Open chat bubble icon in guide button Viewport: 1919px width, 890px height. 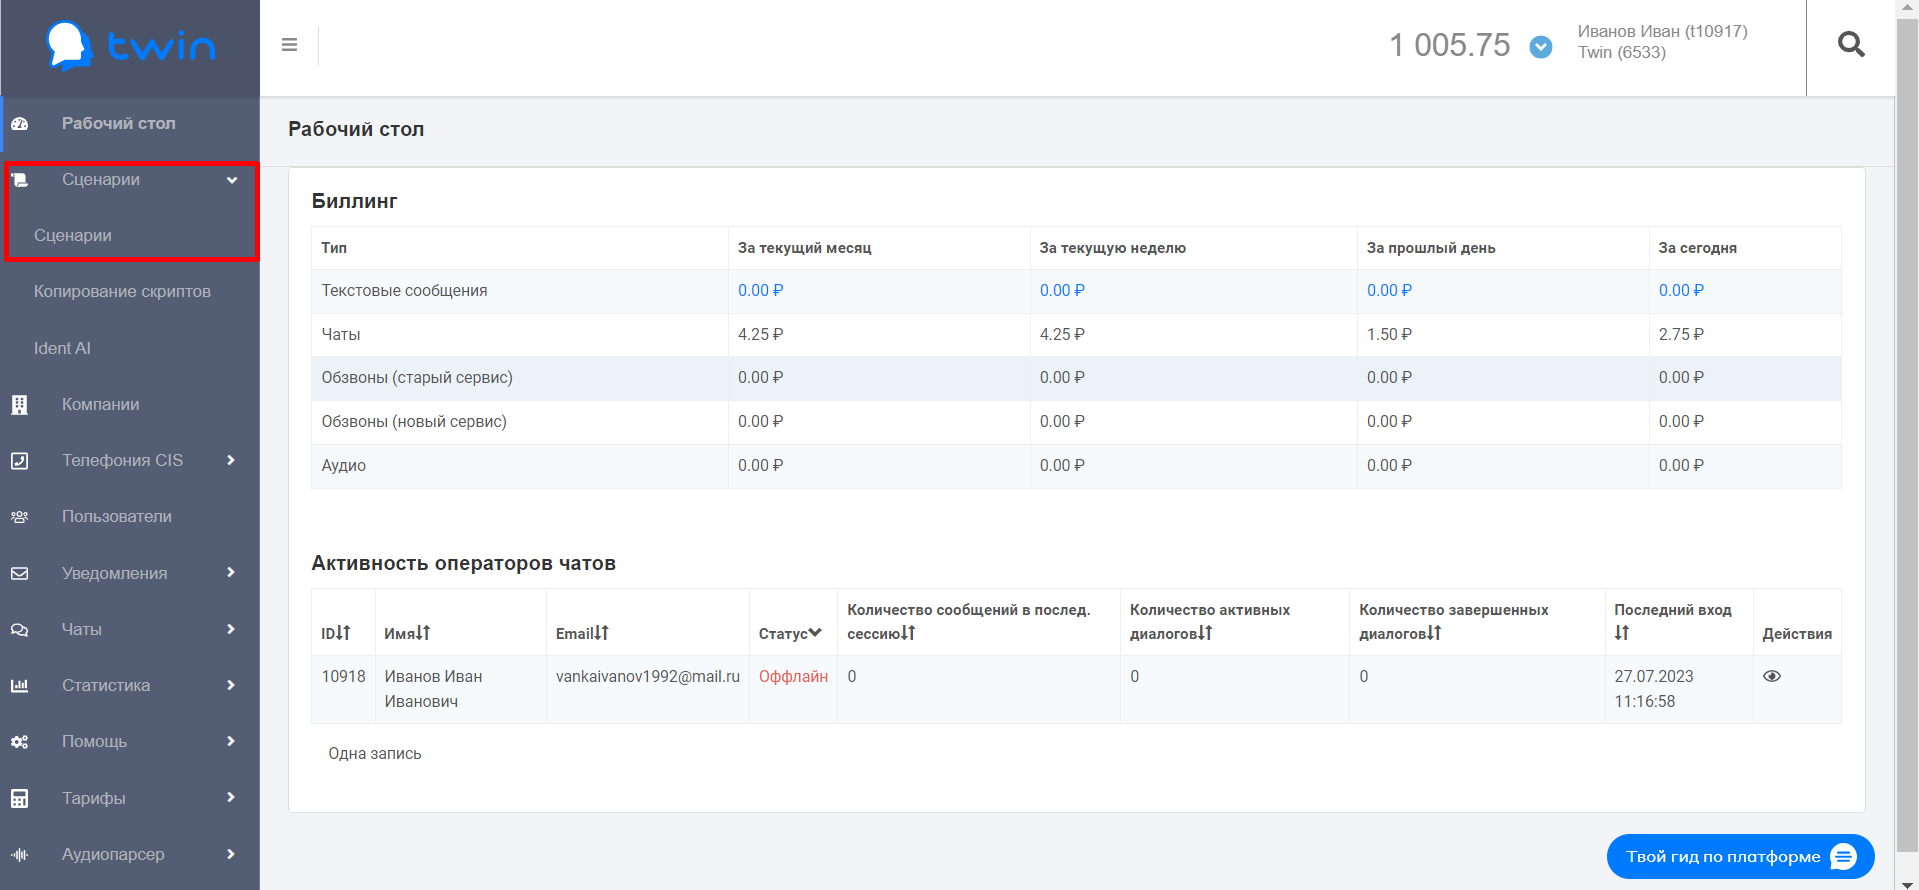1844,857
